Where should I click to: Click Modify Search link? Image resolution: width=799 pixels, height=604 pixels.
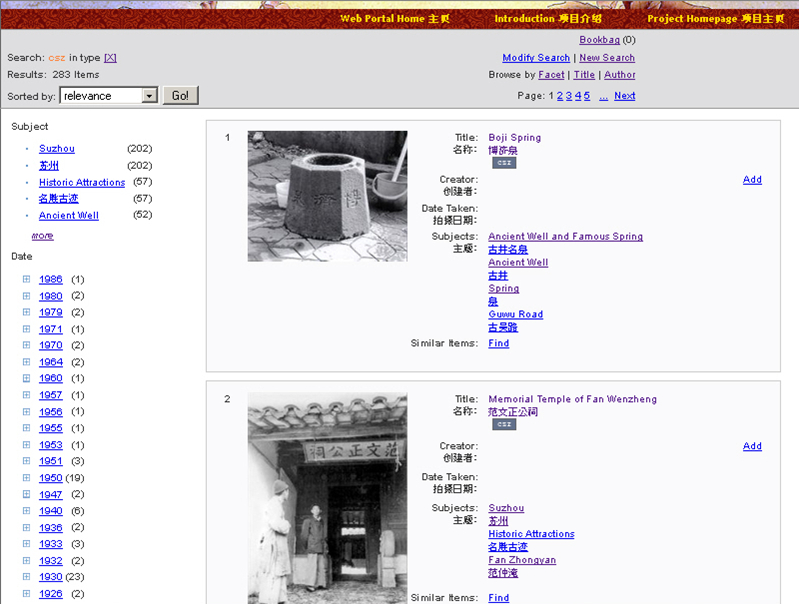(x=535, y=58)
